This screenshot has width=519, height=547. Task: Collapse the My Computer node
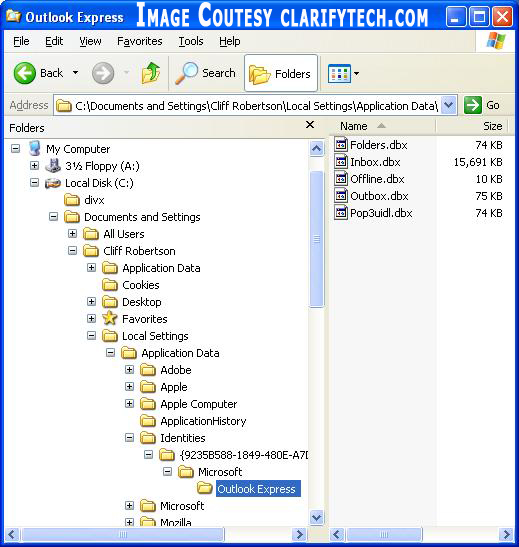pyautogui.click(x=15, y=149)
